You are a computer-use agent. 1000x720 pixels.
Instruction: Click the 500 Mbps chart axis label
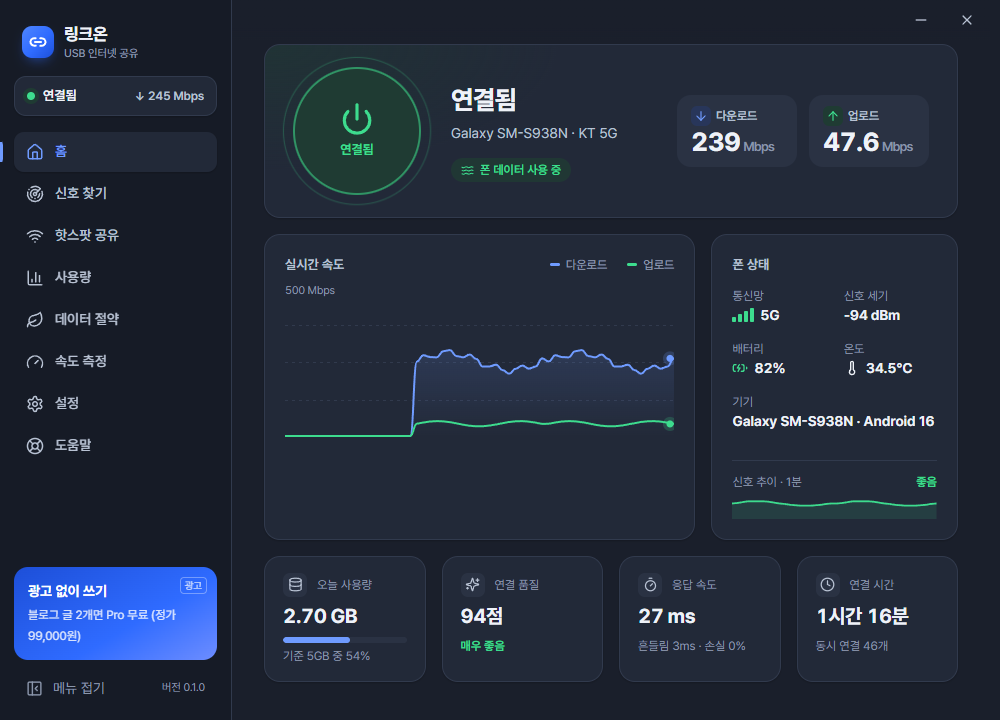(x=310, y=290)
